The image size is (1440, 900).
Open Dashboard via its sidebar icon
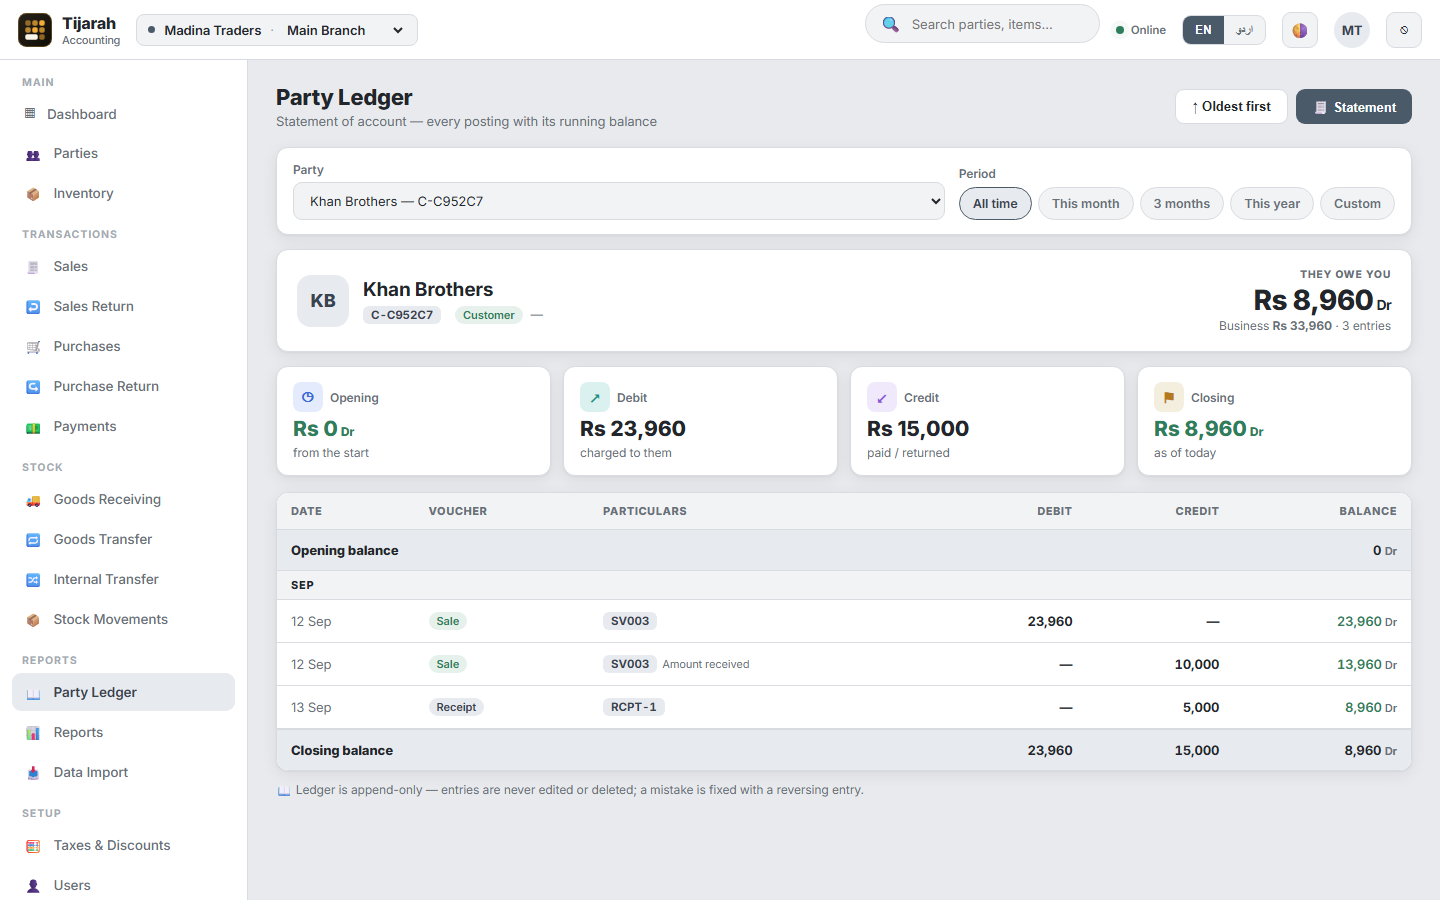(x=30, y=114)
